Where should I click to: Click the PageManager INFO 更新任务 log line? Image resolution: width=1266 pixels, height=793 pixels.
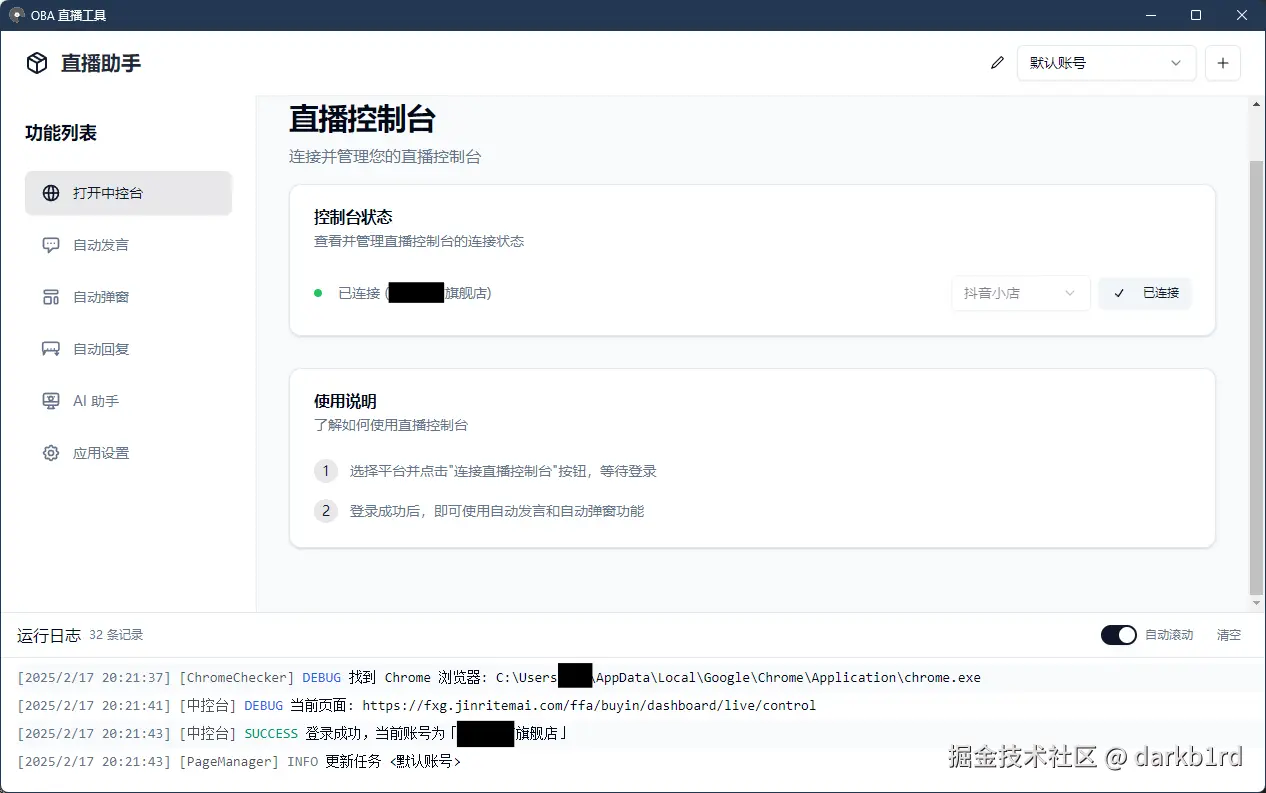pos(239,761)
